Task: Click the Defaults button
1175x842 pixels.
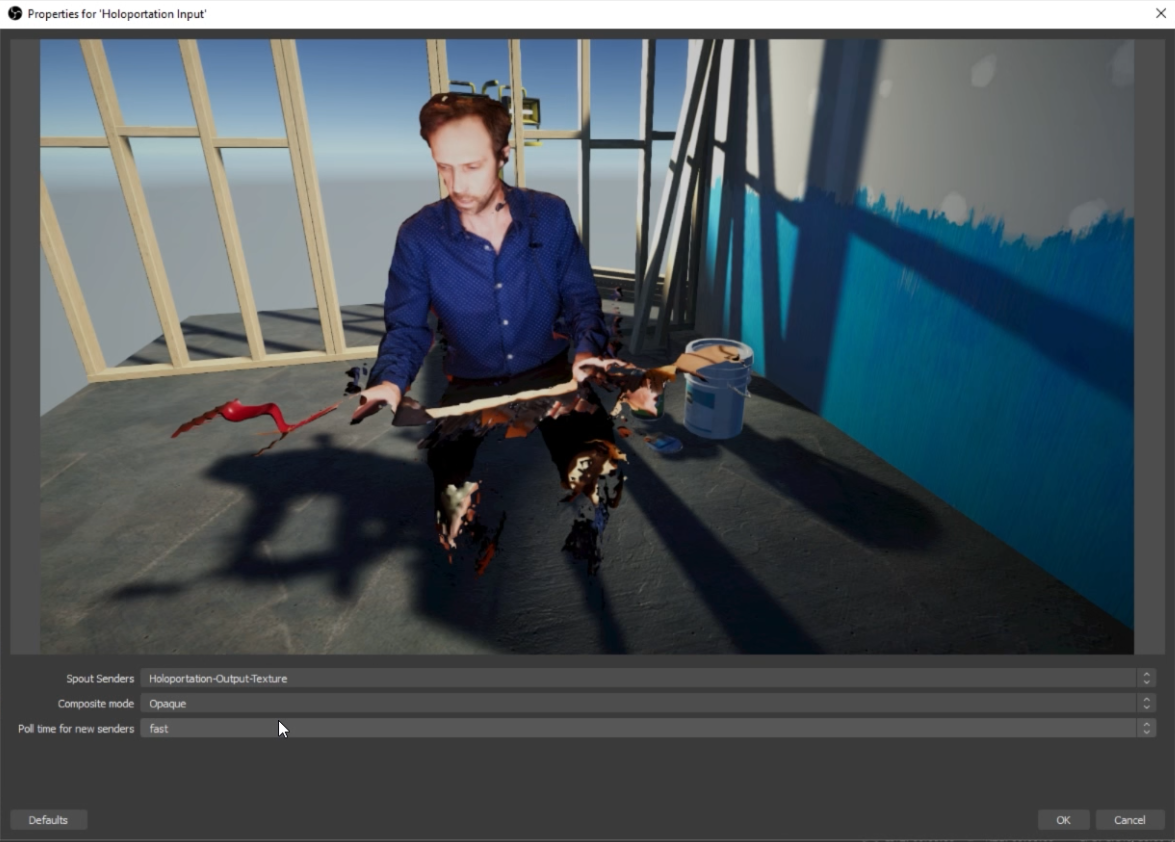Action: [x=48, y=820]
